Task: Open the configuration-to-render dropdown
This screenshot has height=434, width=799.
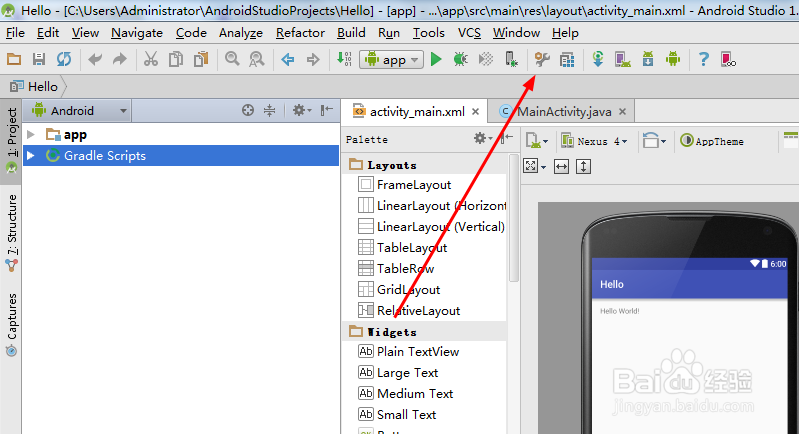Action: tap(537, 141)
